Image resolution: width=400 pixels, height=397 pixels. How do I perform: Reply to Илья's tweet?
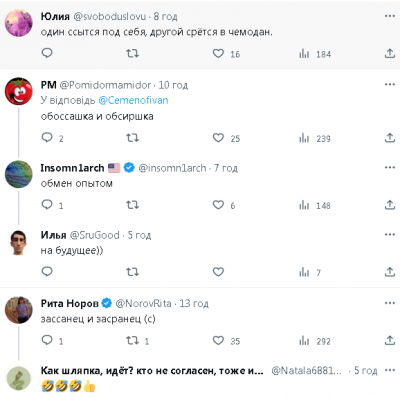(47, 272)
